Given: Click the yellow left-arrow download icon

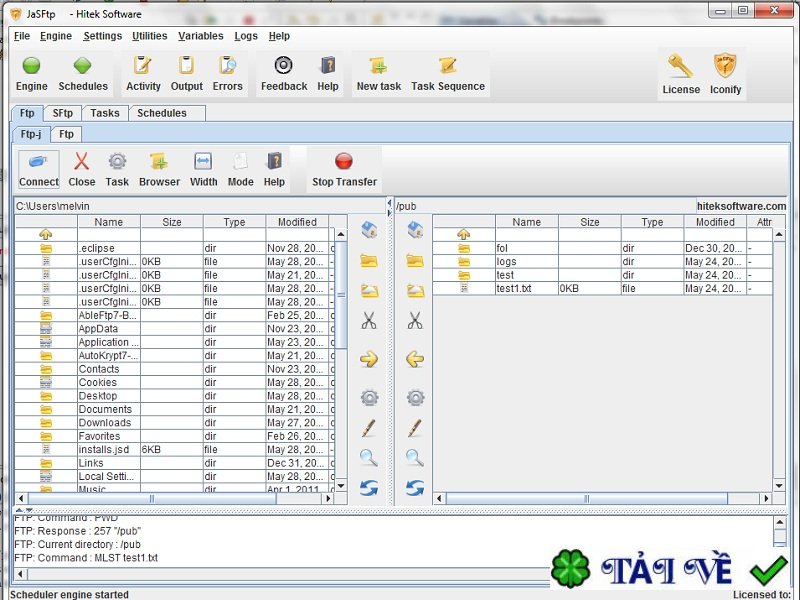Looking at the screenshot, I should [415, 359].
